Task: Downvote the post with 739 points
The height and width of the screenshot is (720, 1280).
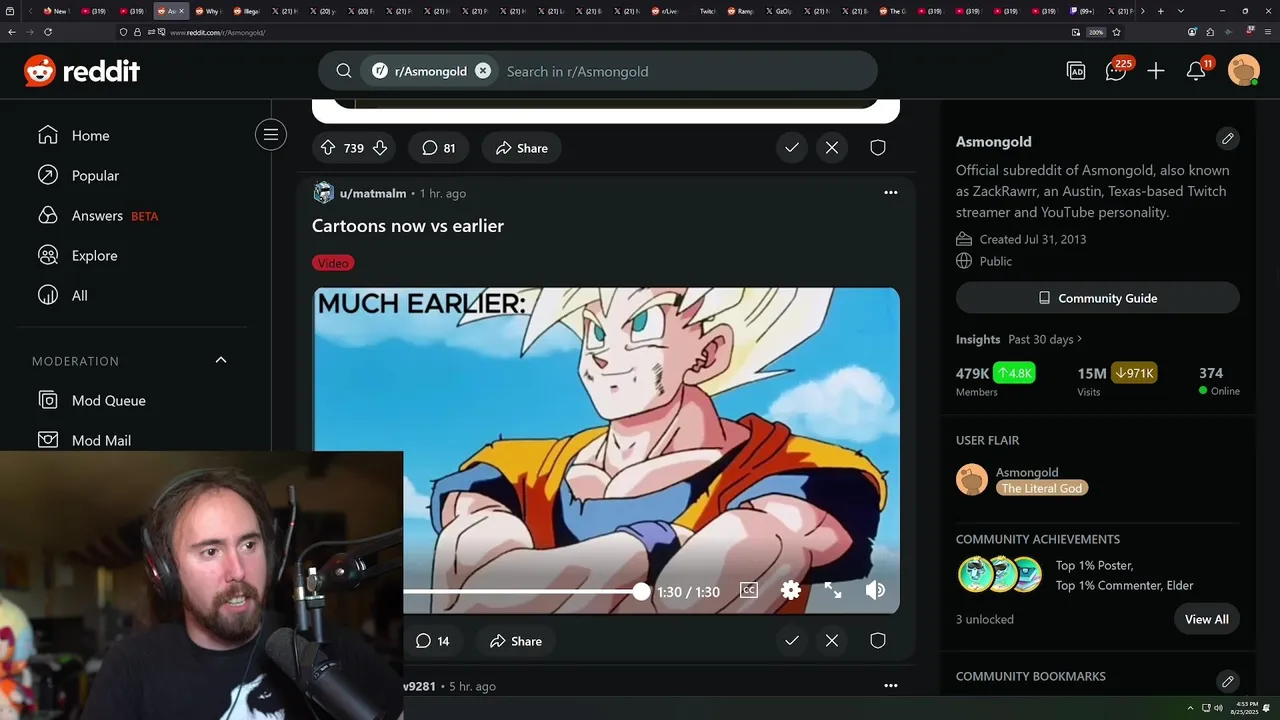Action: [380, 148]
